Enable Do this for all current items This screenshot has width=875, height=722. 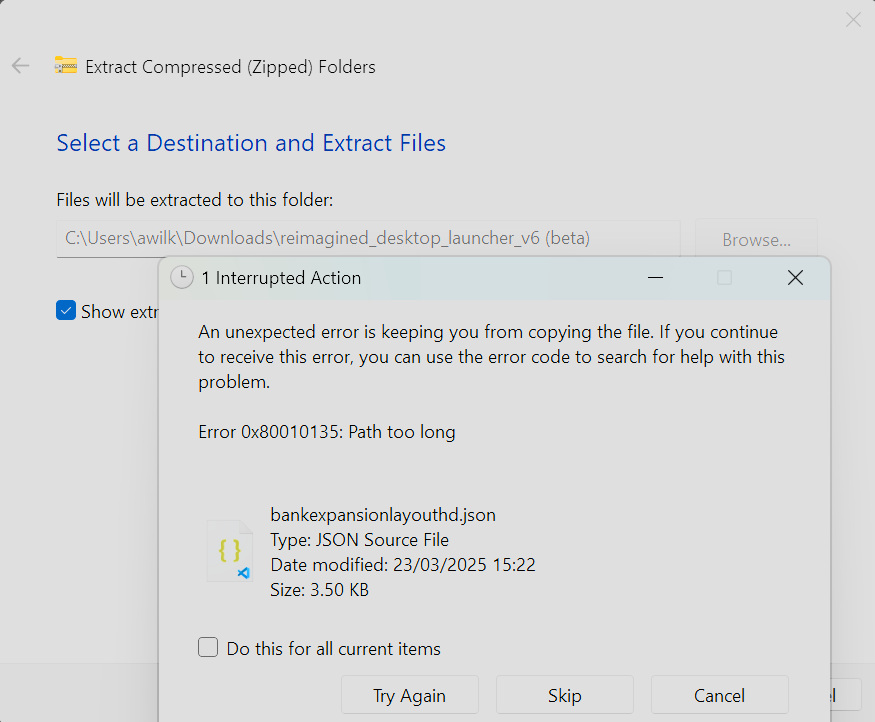[208, 647]
